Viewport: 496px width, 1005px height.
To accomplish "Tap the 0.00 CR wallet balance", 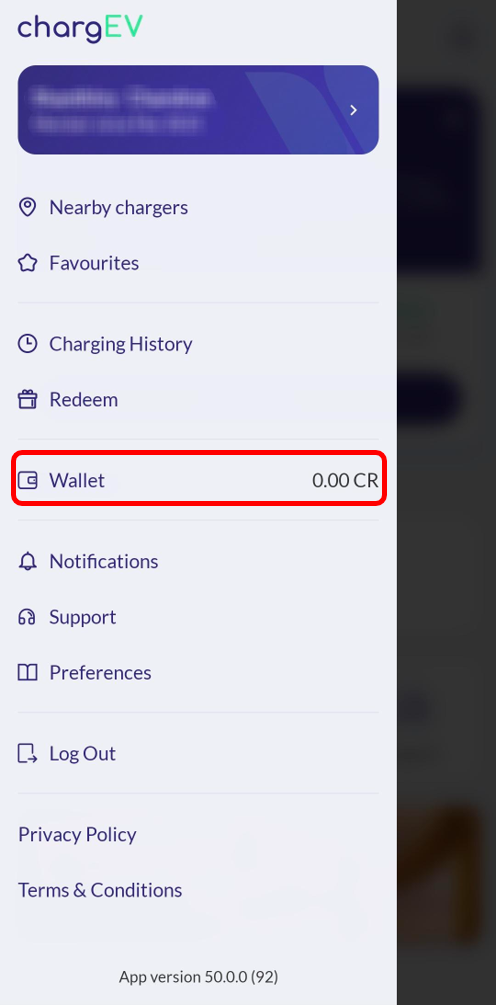I will [x=345, y=481].
